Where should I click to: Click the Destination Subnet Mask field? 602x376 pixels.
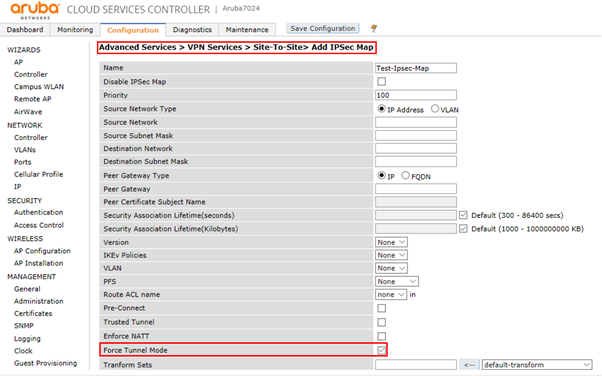[416, 161]
